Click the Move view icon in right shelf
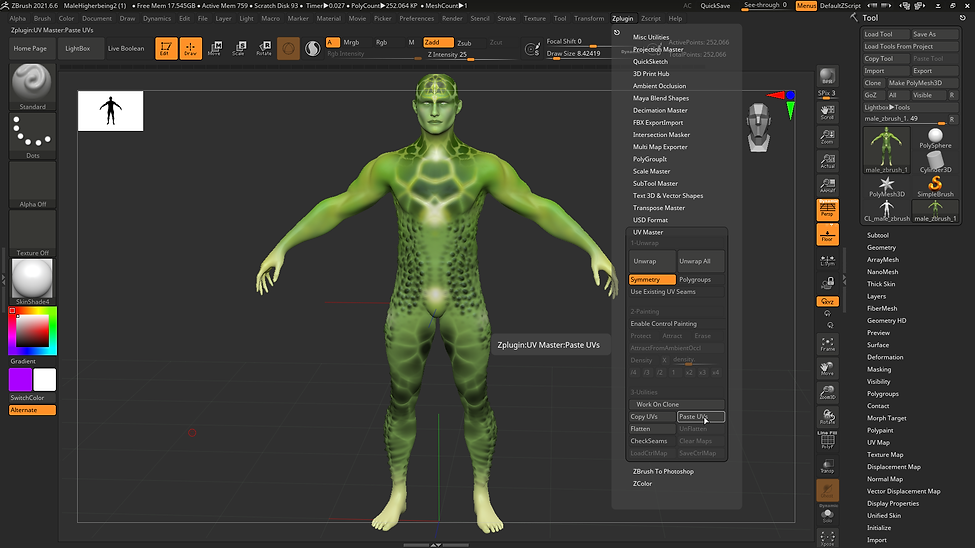The width and height of the screenshot is (975, 548). [x=828, y=368]
